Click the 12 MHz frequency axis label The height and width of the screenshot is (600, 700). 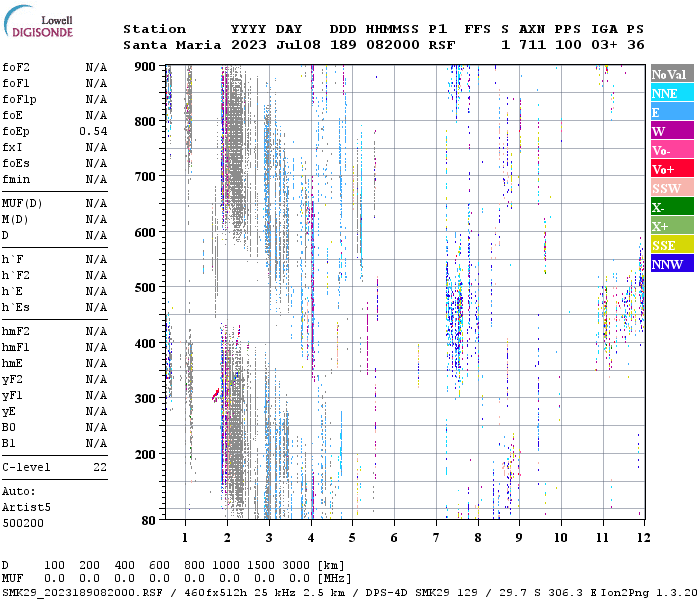click(643, 538)
